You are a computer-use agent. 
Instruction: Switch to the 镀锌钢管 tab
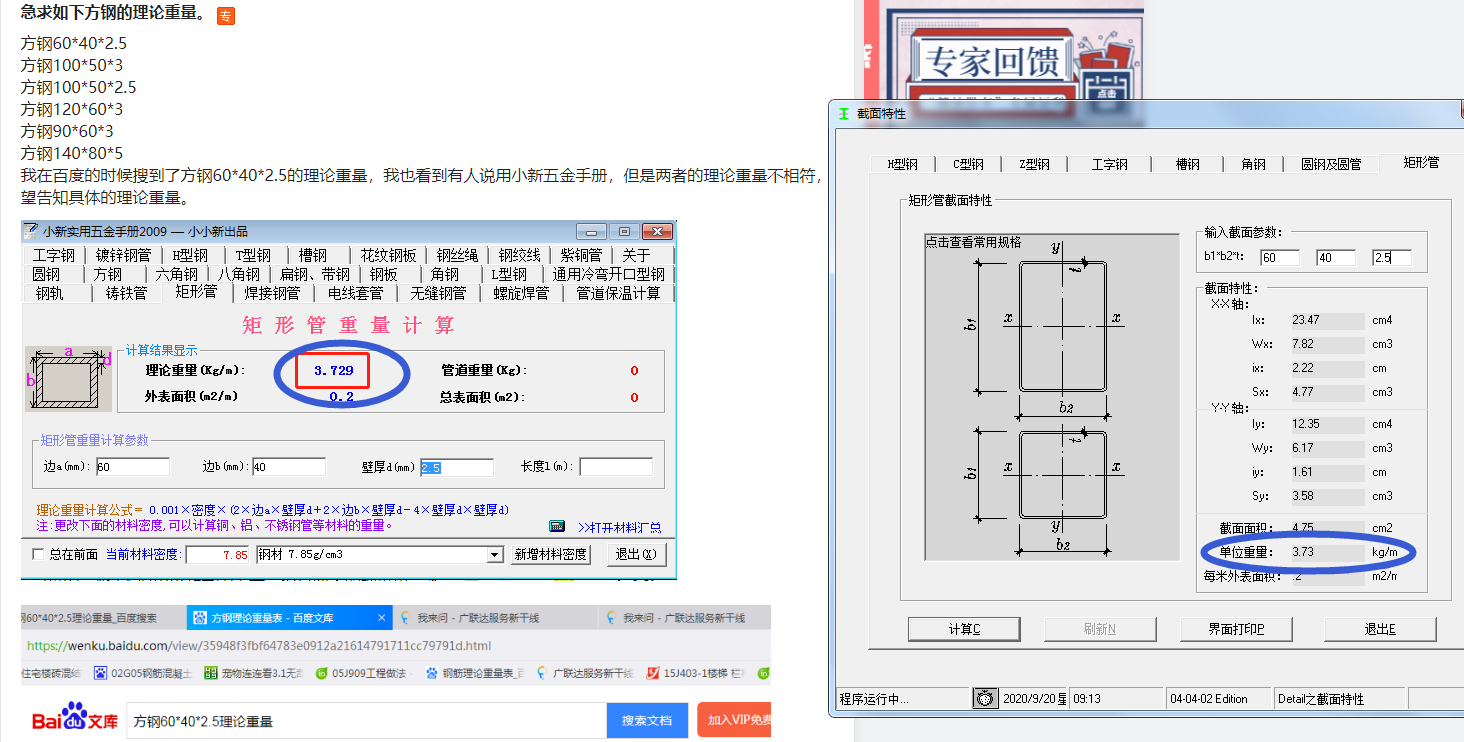[123, 255]
